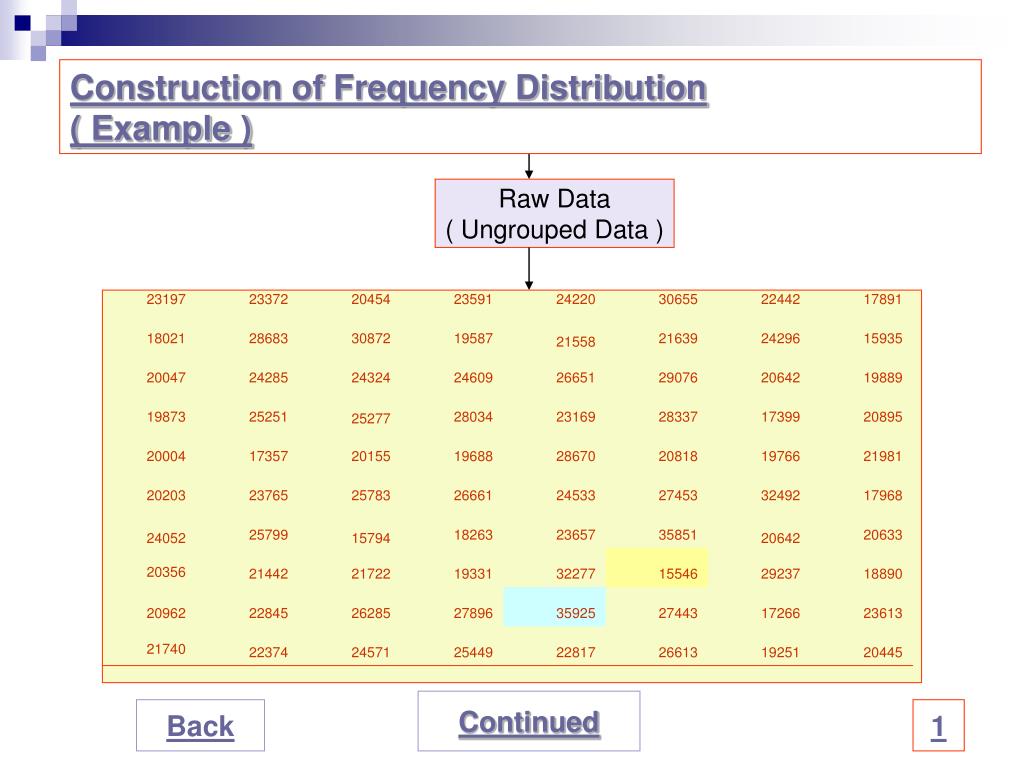
Task: Click data value 24609
Action: [473, 377]
